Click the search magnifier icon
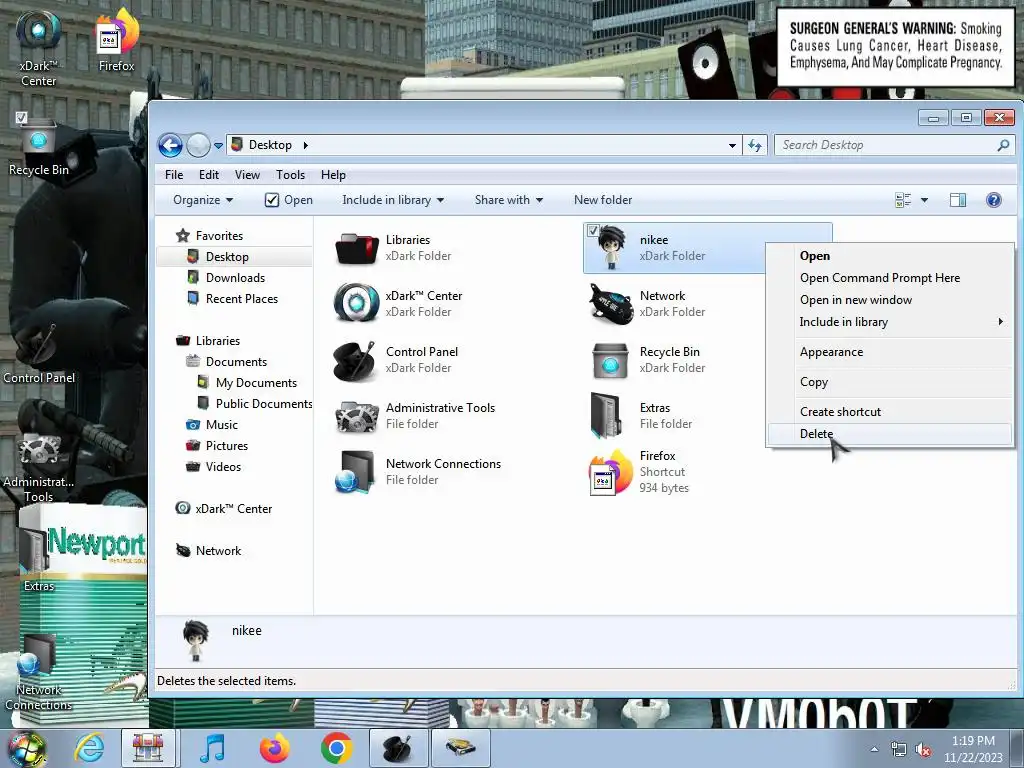Screen dimensions: 1024x768 pyautogui.click(x=1003, y=146)
